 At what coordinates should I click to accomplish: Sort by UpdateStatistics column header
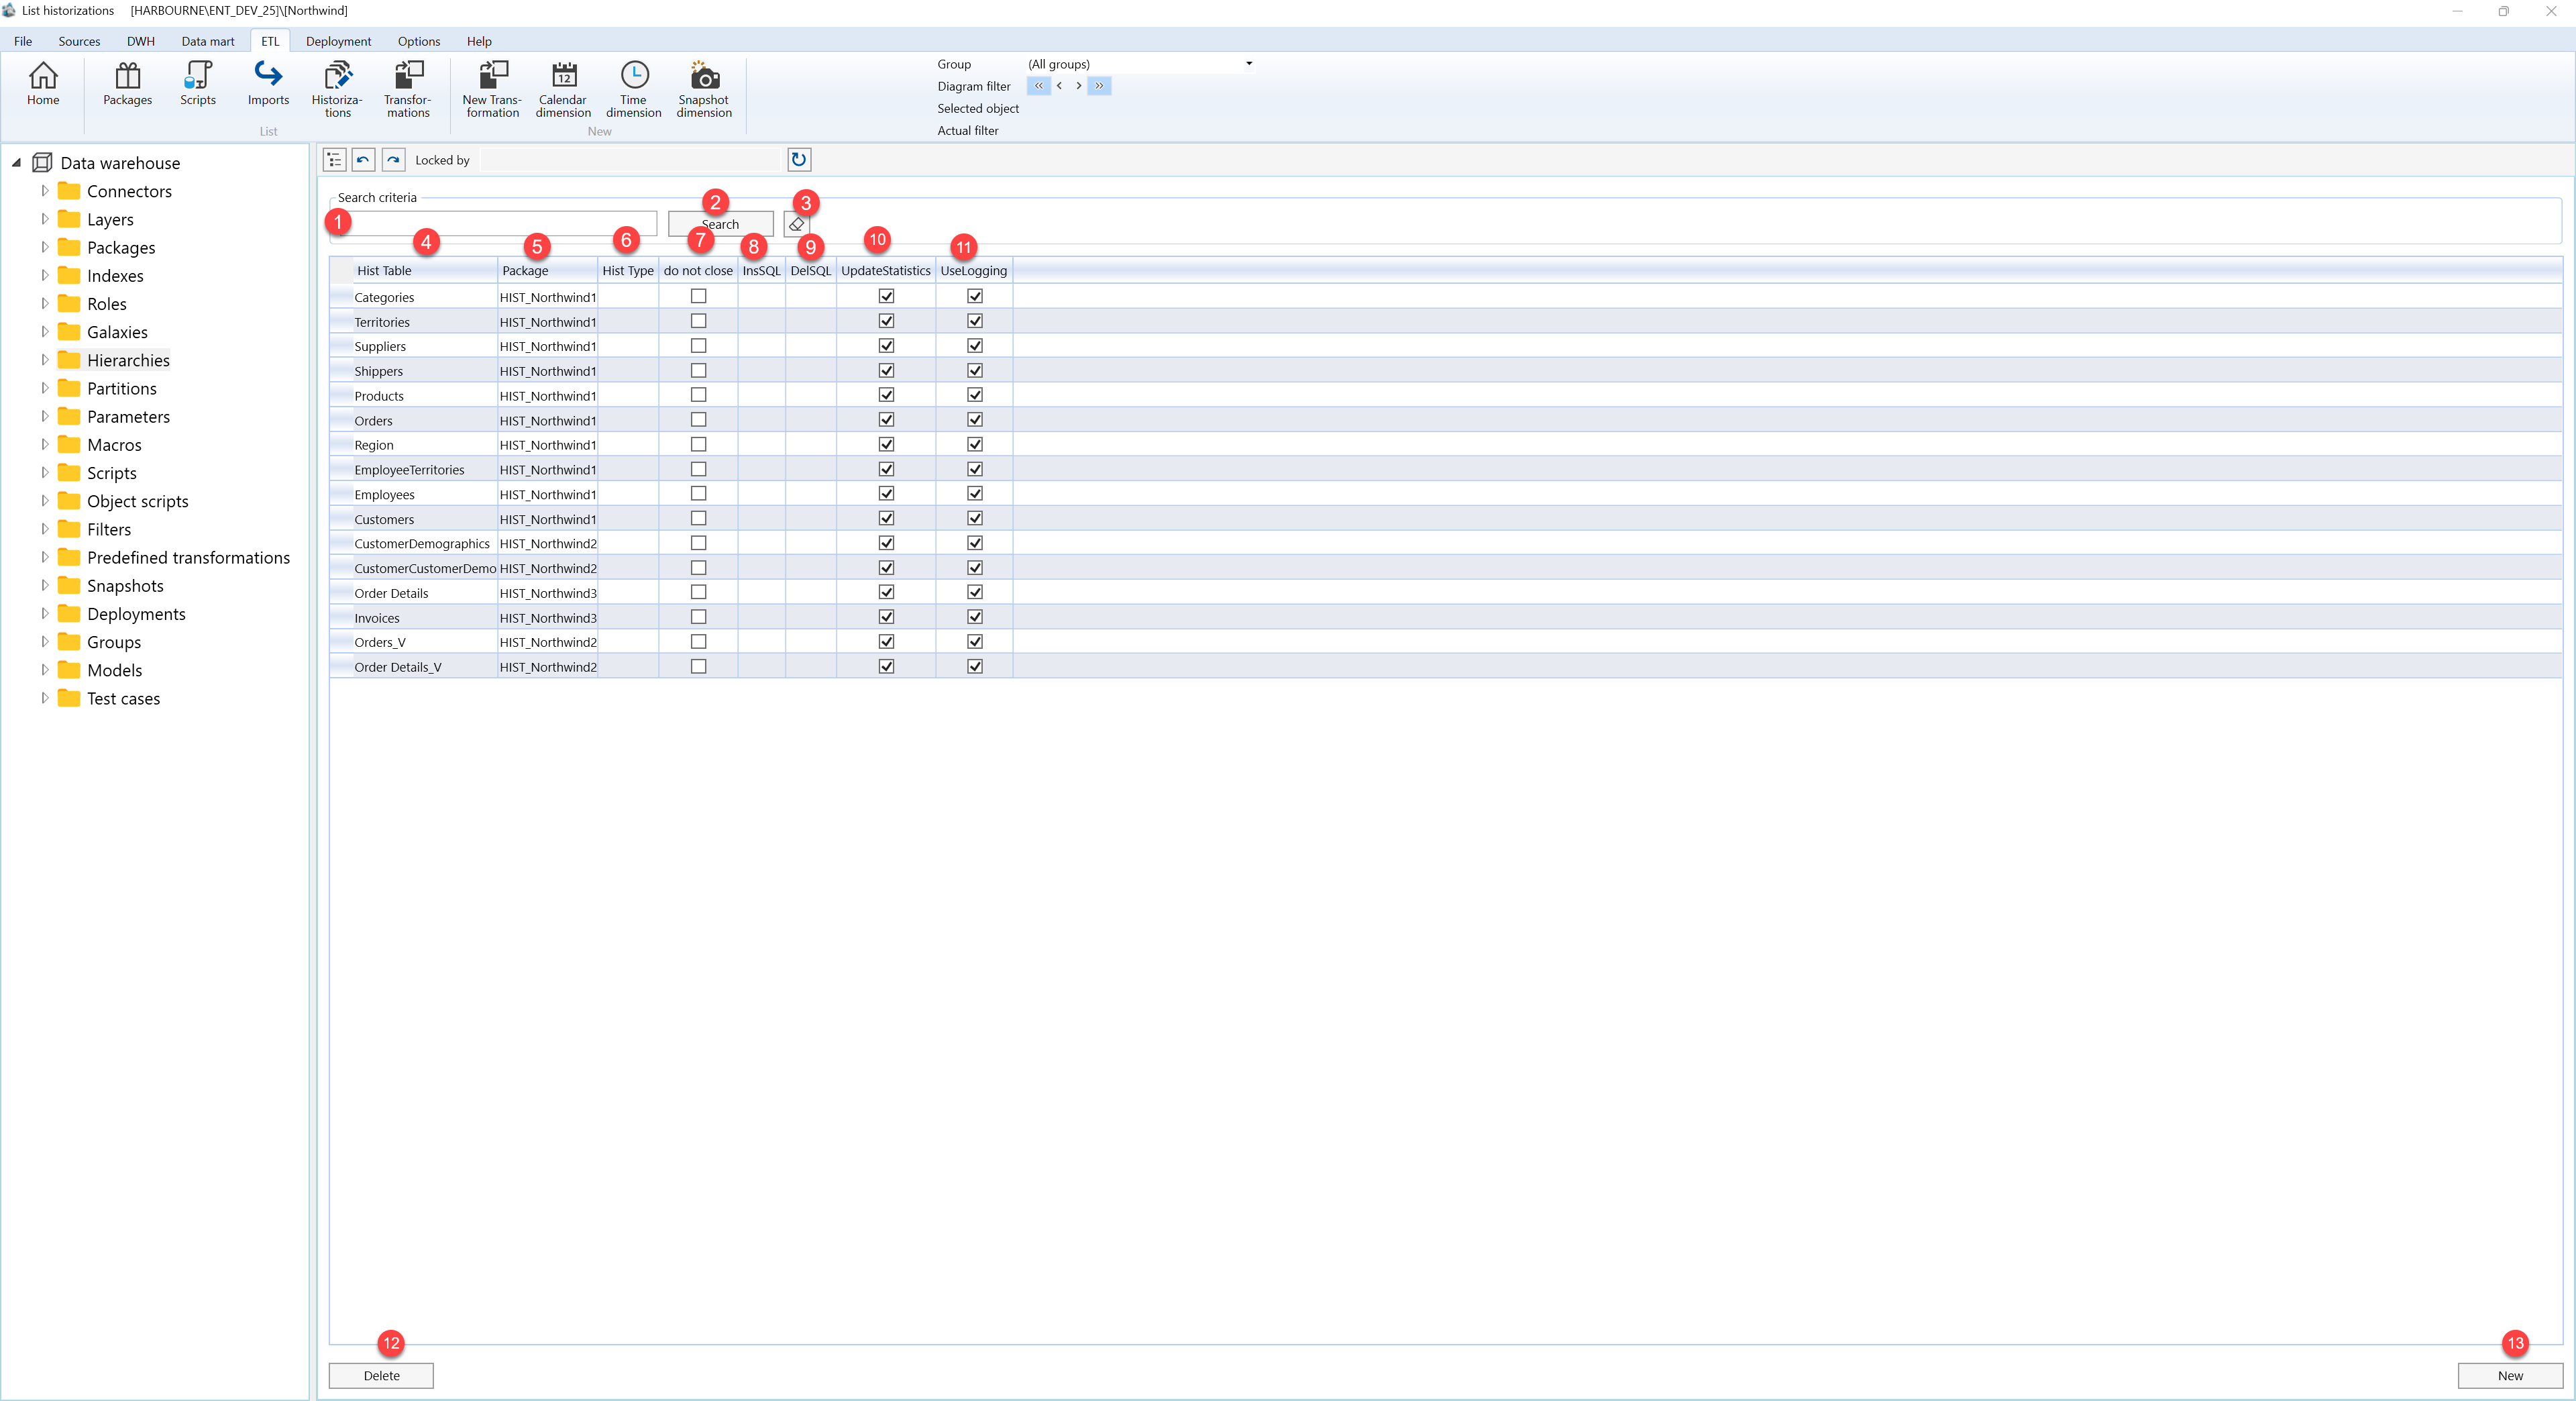pyautogui.click(x=886, y=271)
